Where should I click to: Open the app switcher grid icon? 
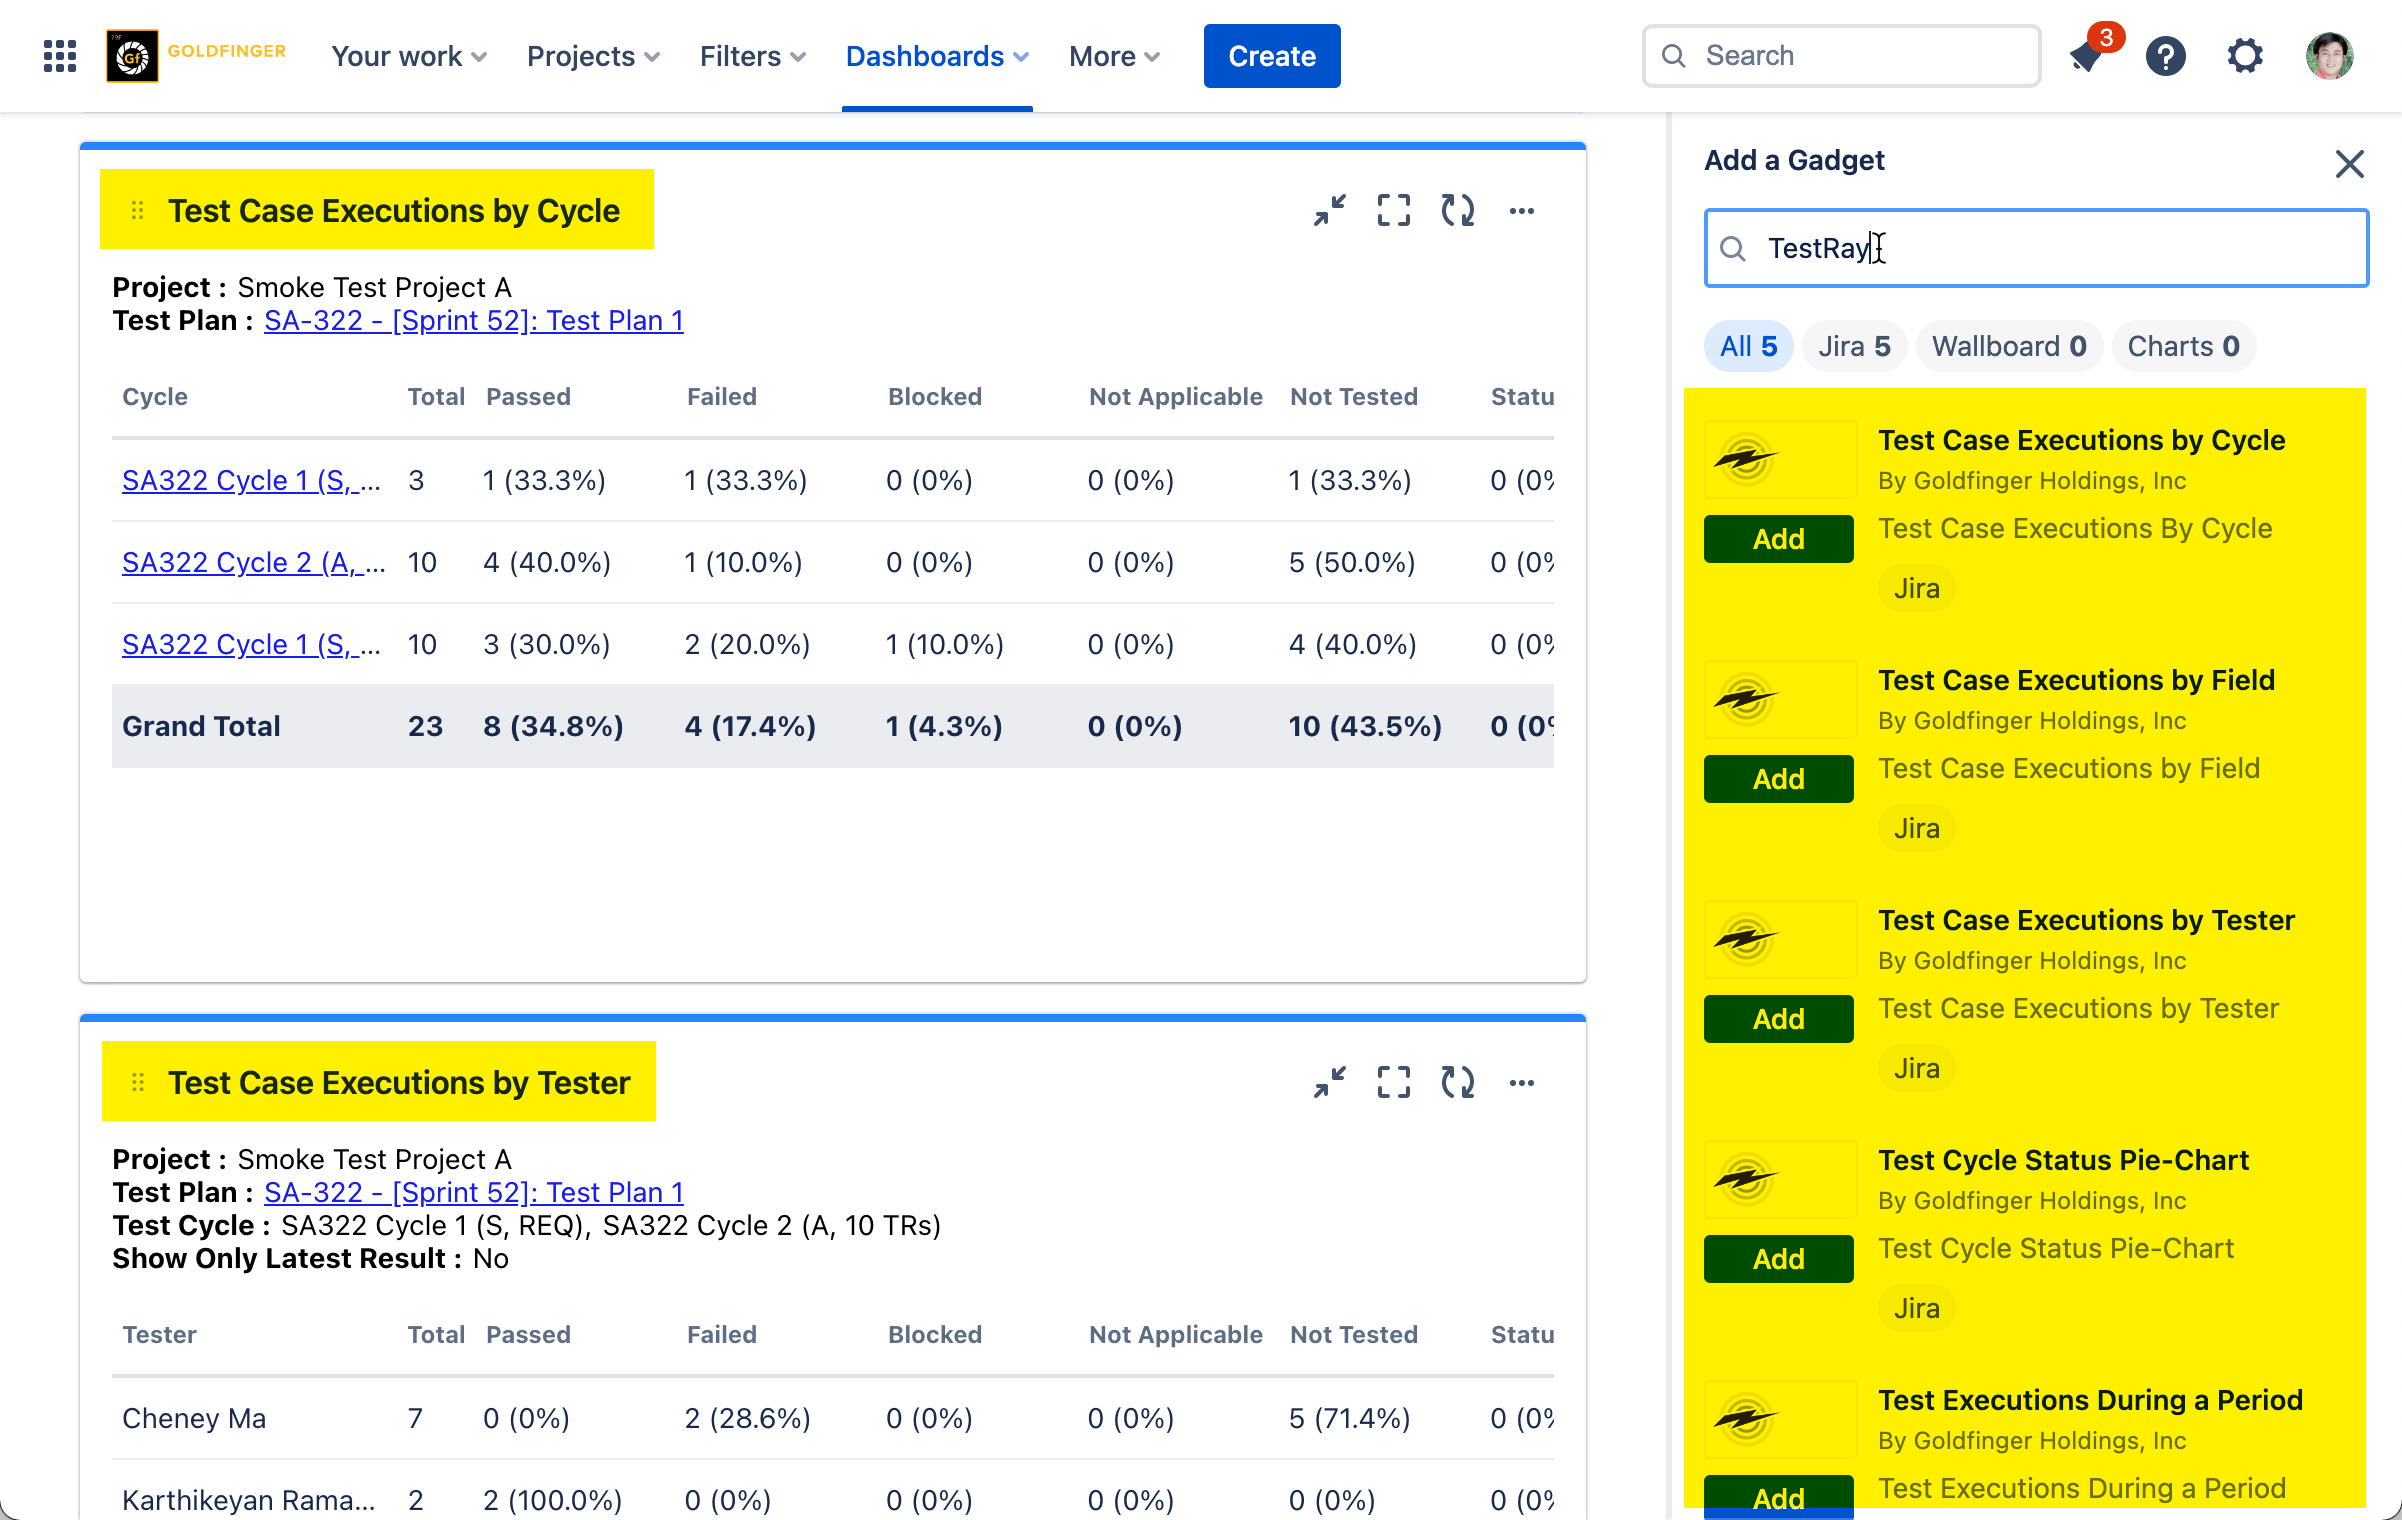tap(60, 56)
